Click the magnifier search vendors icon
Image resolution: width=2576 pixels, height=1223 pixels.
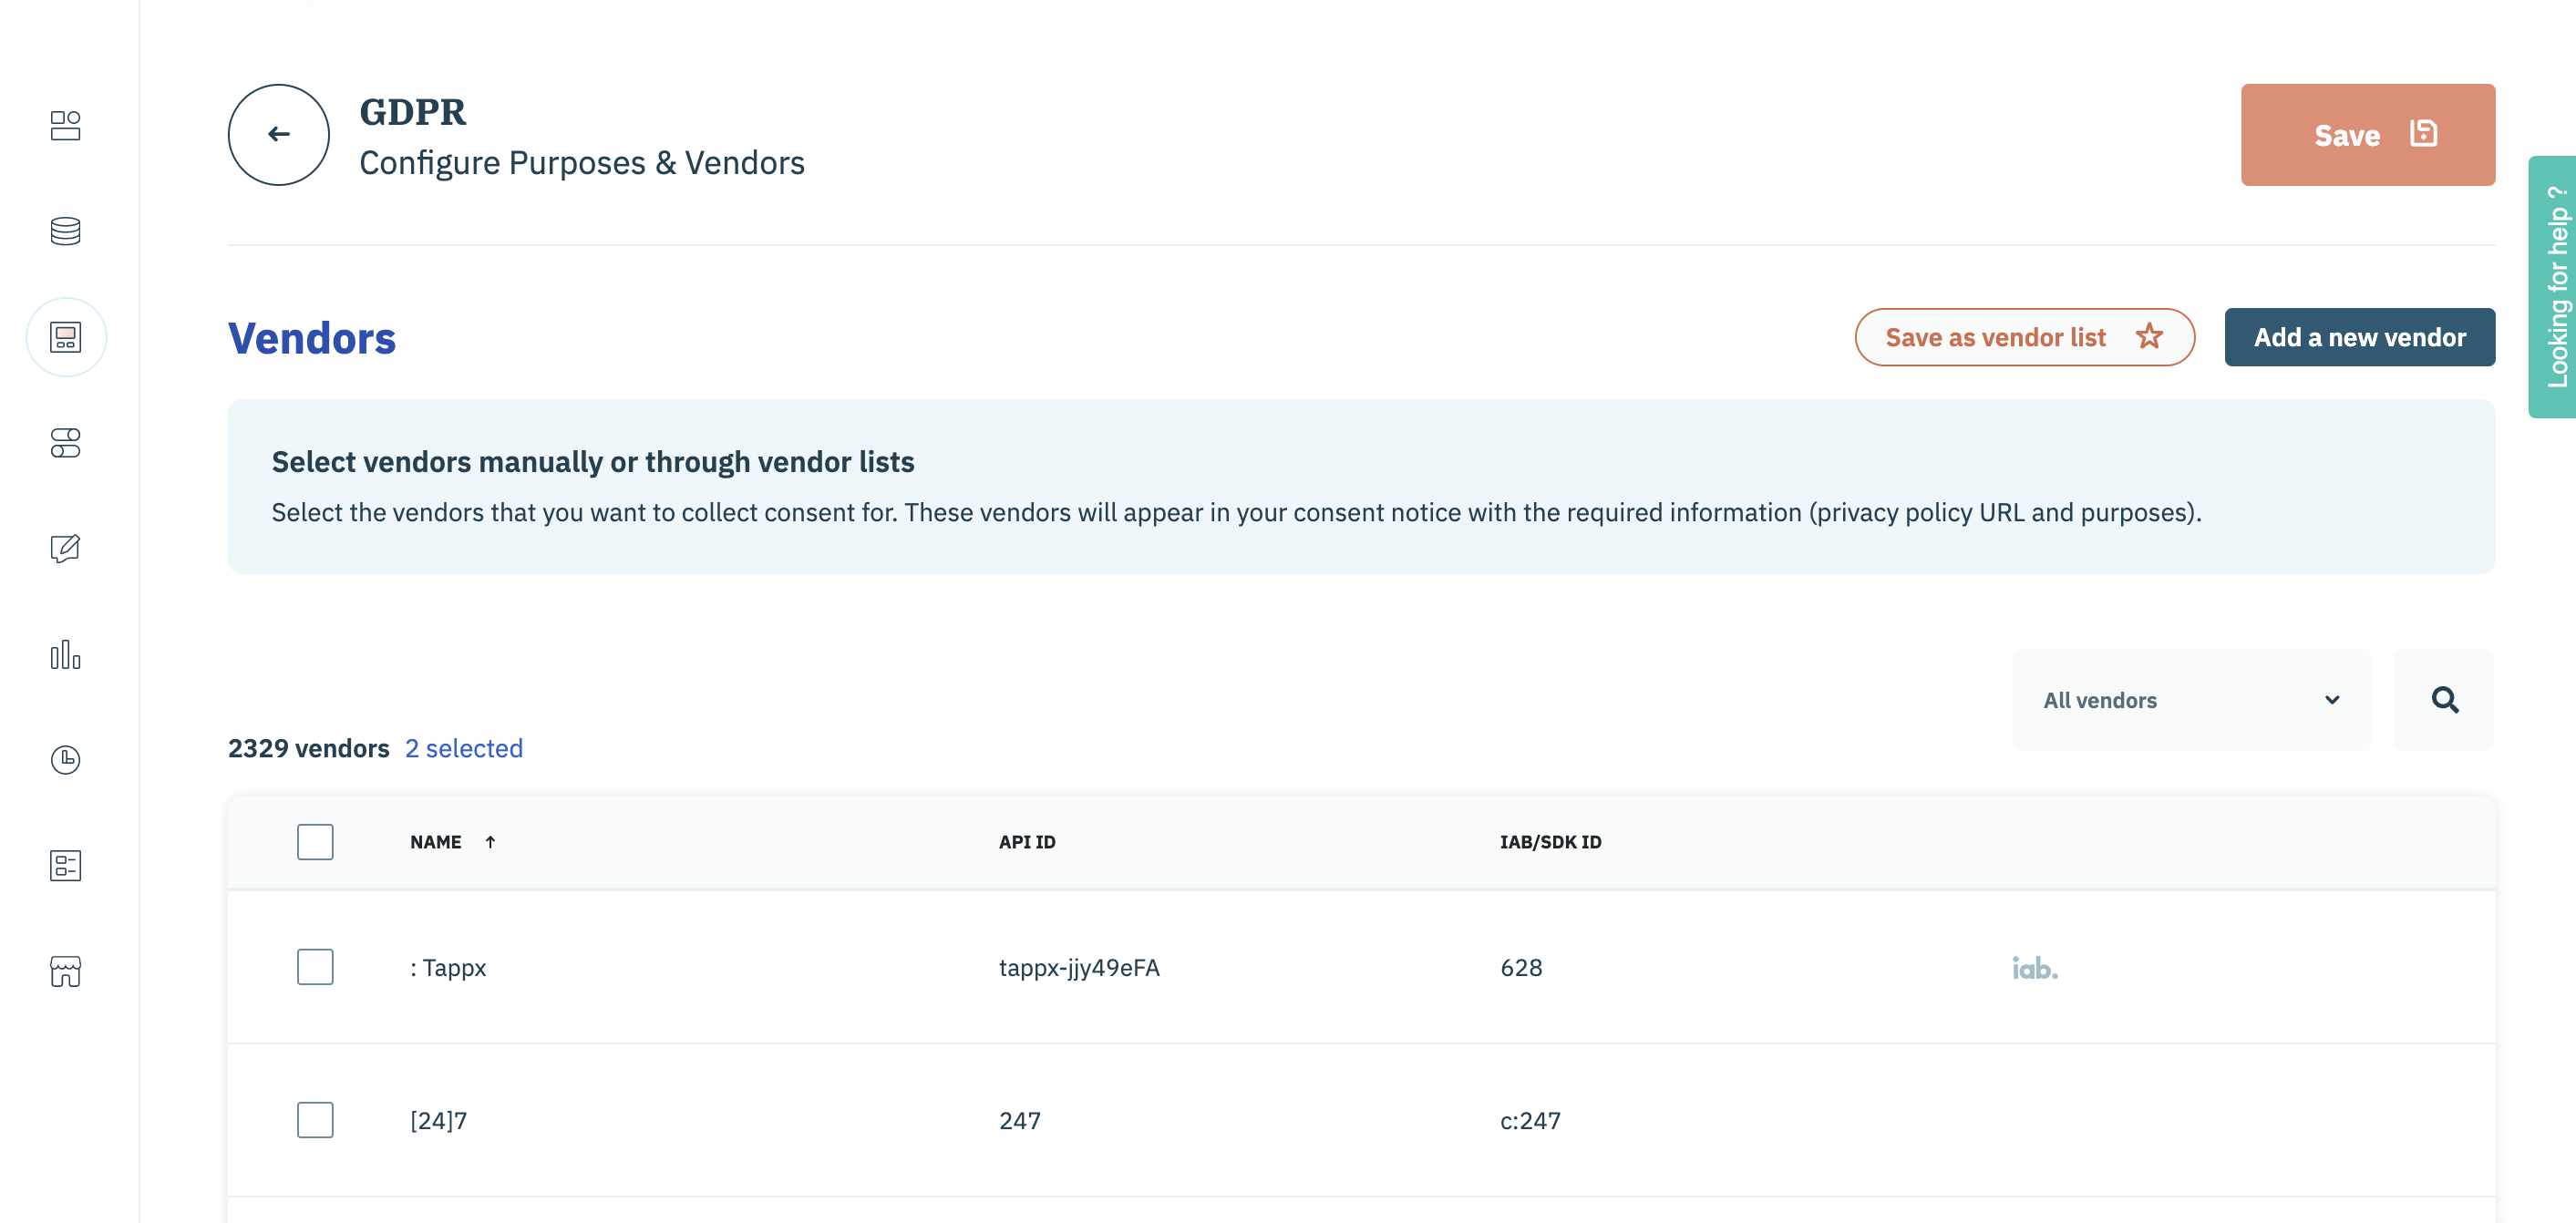tap(2444, 700)
